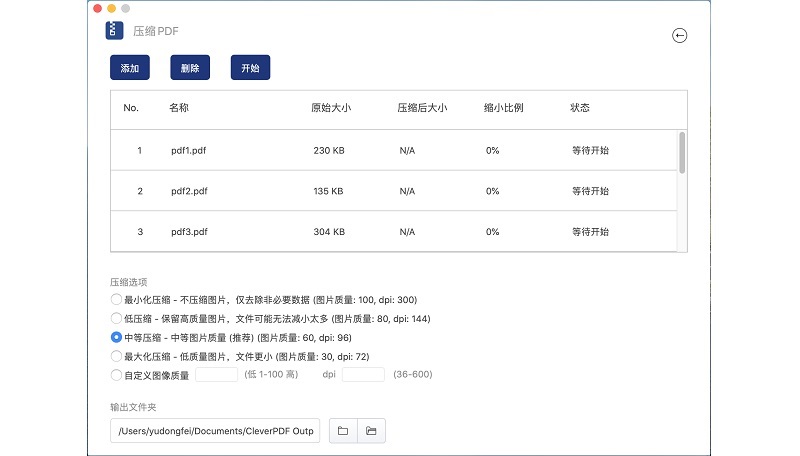The image size is (800, 456).
Task: Click the 等待开始 status of pdf3.pdf
Action: [x=590, y=232]
